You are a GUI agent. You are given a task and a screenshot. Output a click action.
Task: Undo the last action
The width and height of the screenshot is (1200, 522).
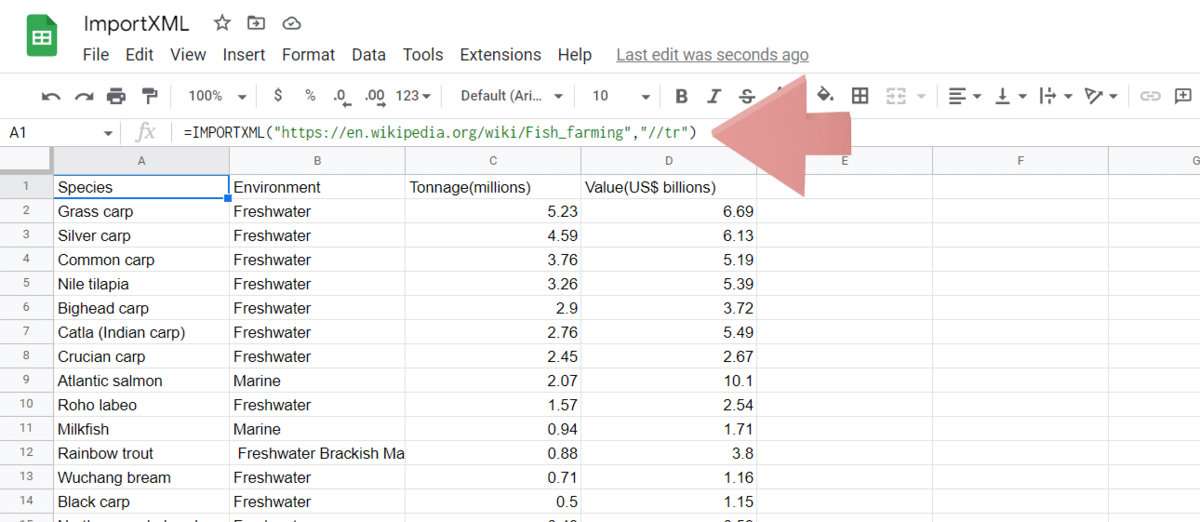coord(51,96)
